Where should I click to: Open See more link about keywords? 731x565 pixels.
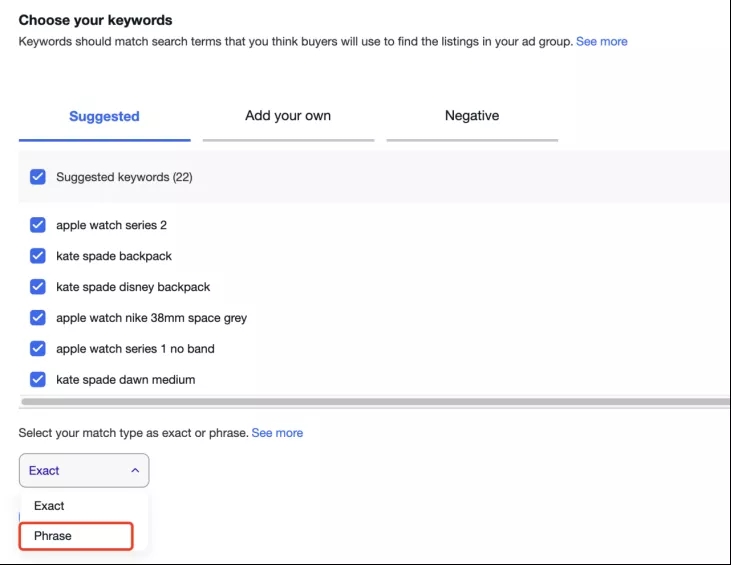point(601,41)
